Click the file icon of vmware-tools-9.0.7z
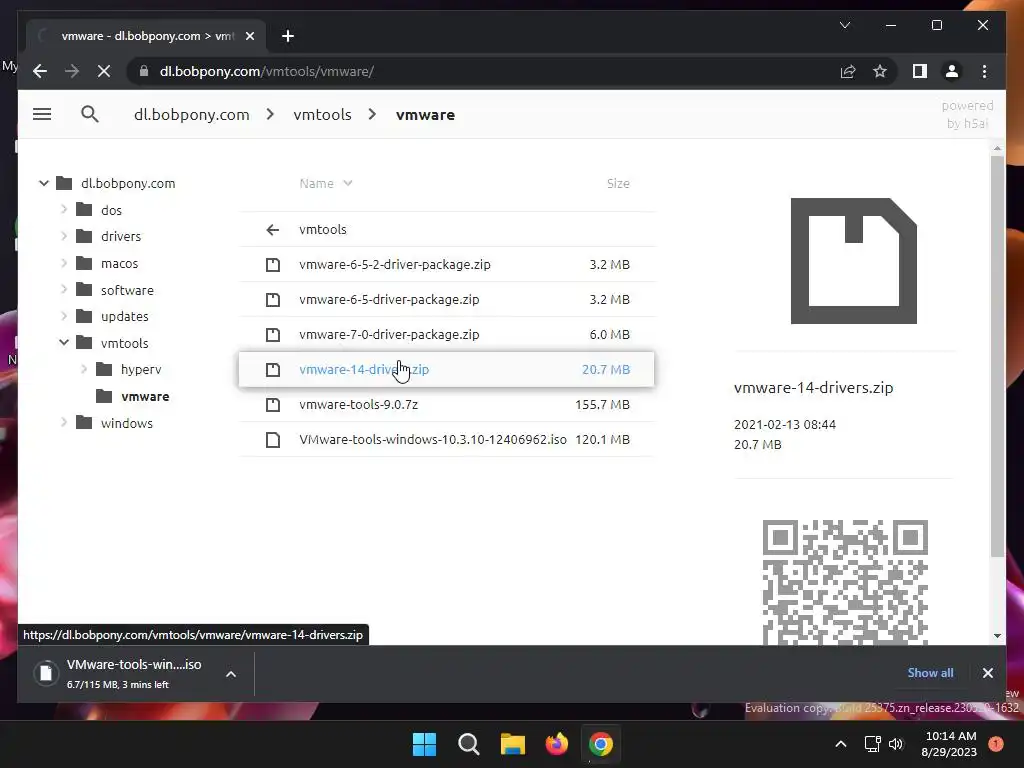The height and width of the screenshot is (768, 1024). click(x=273, y=405)
